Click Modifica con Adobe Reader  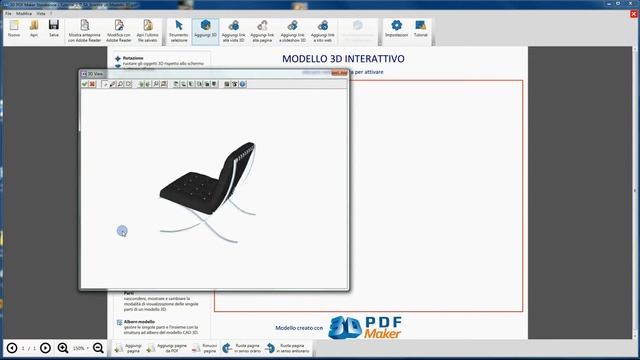pos(119,31)
